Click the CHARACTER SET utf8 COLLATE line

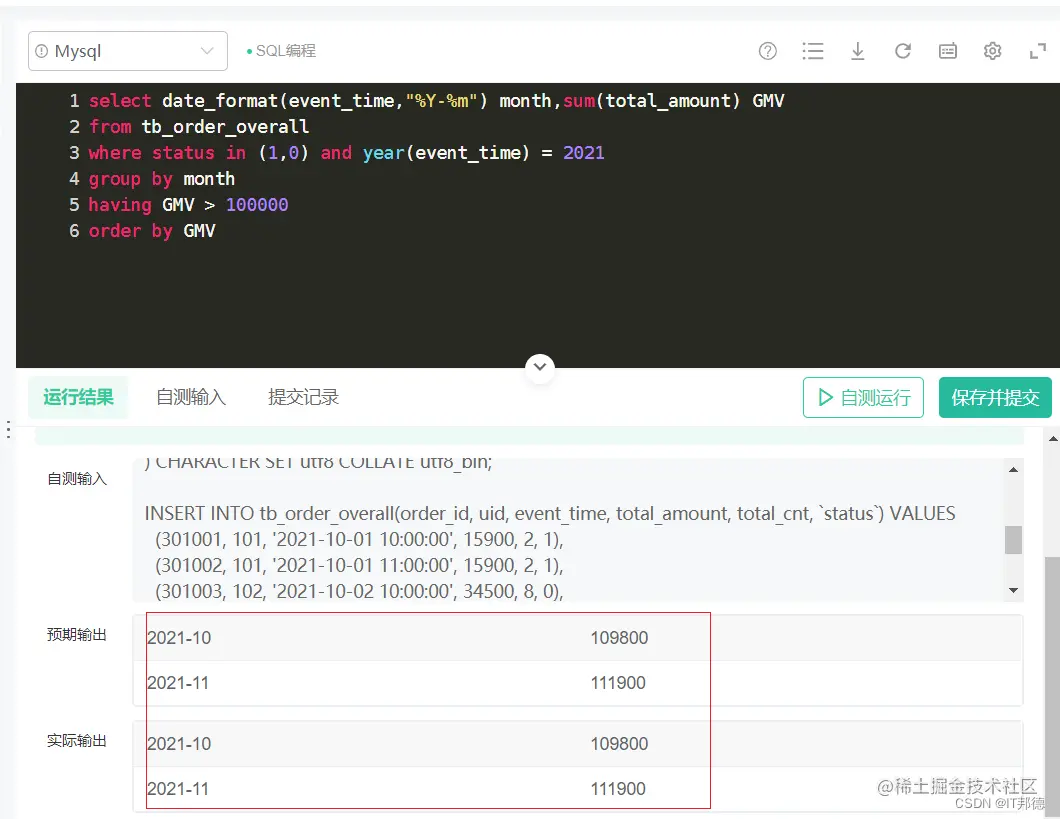pyautogui.click(x=318, y=462)
